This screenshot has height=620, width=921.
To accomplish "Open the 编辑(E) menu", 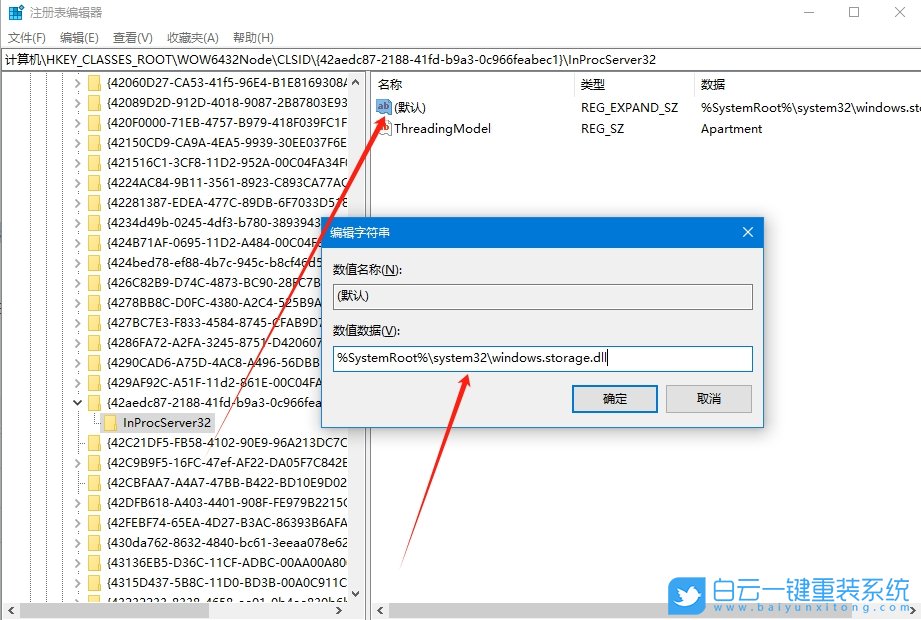I will (78, 37).
